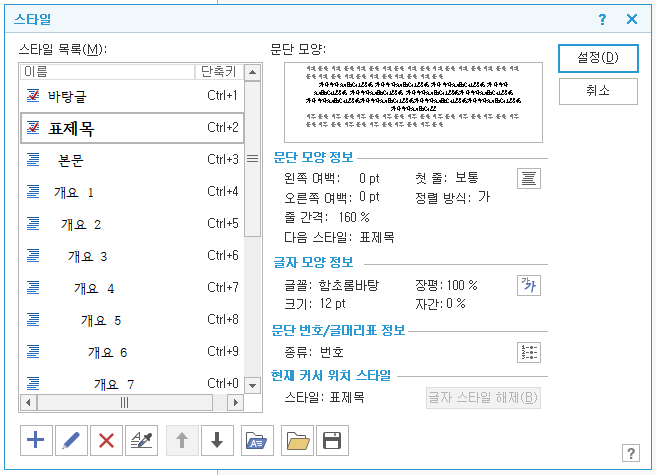Click the horizontal scrollbar thumb
Image resolution: width=656 pixels, height=475 pixels.
[x=125, y=403]
